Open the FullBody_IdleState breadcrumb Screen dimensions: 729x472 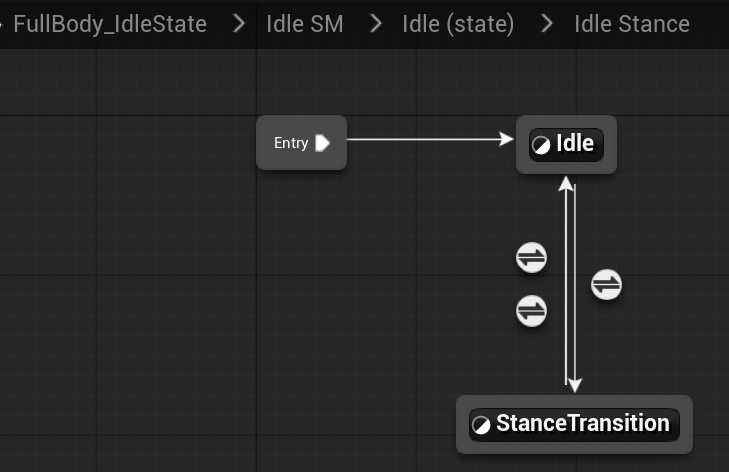point(110,24)
